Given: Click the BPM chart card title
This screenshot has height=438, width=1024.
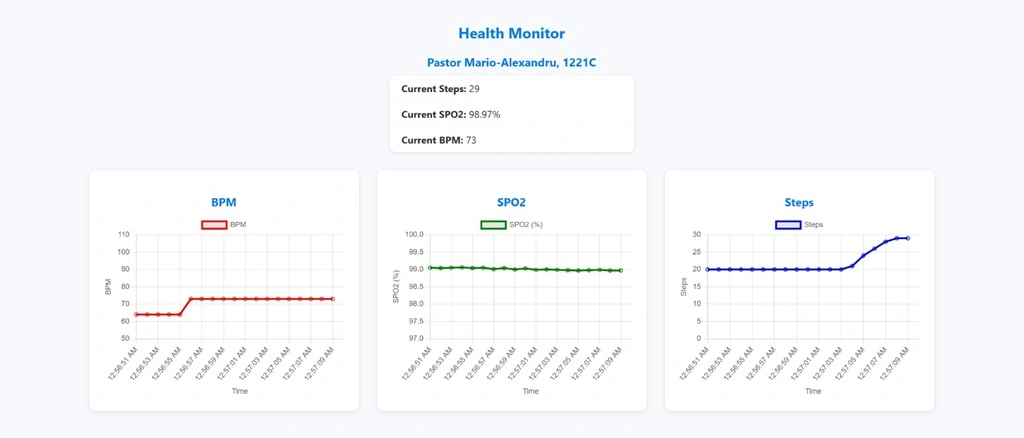Looking at the screenshot, I should [x=224, y=202].
